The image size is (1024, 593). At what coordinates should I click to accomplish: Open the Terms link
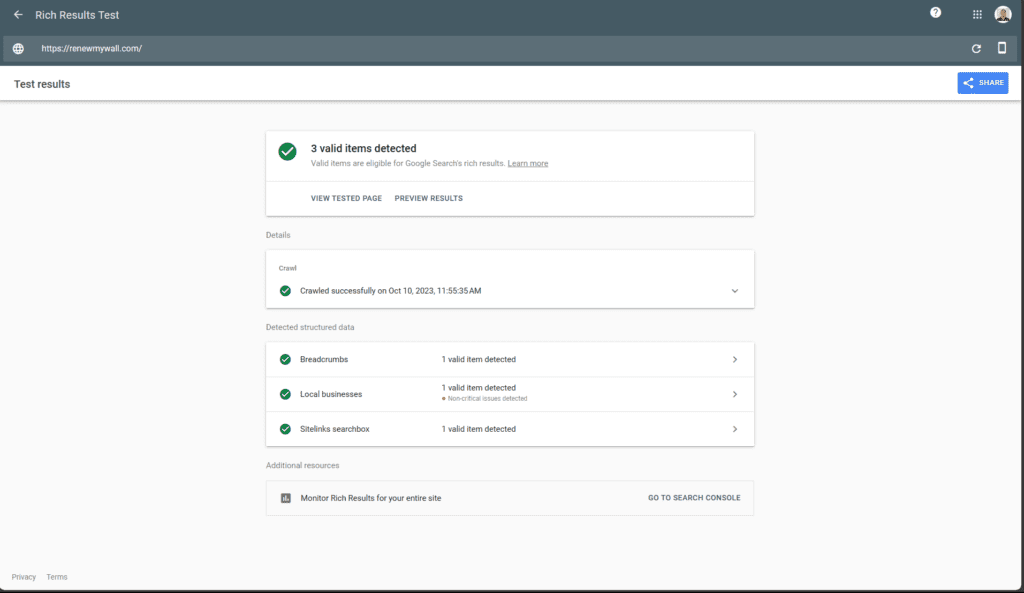pyautogui.click(x=57, y=577)
